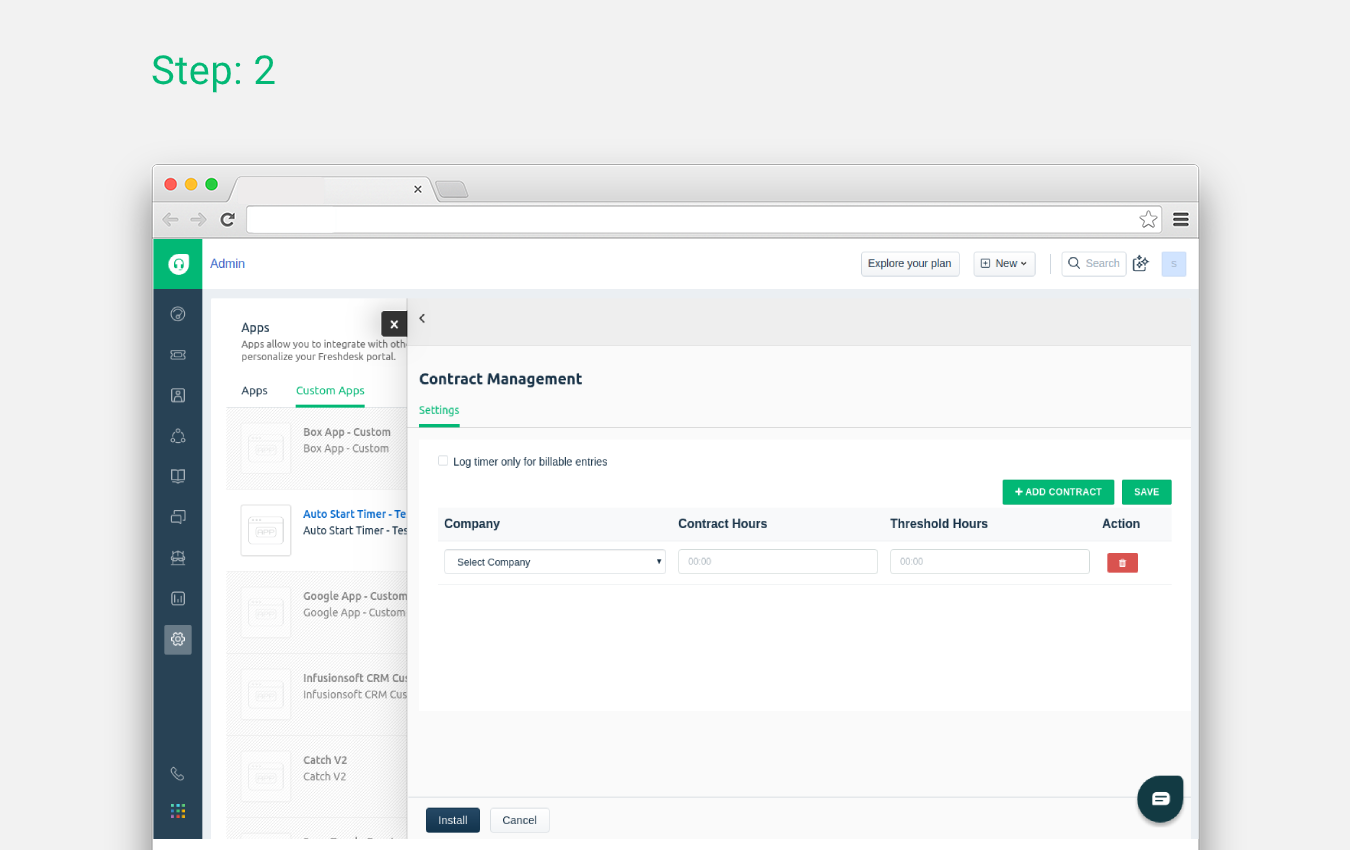Click the Cancel button
1350x850 pixels.
pyautogui.click(x=520, y=820)
